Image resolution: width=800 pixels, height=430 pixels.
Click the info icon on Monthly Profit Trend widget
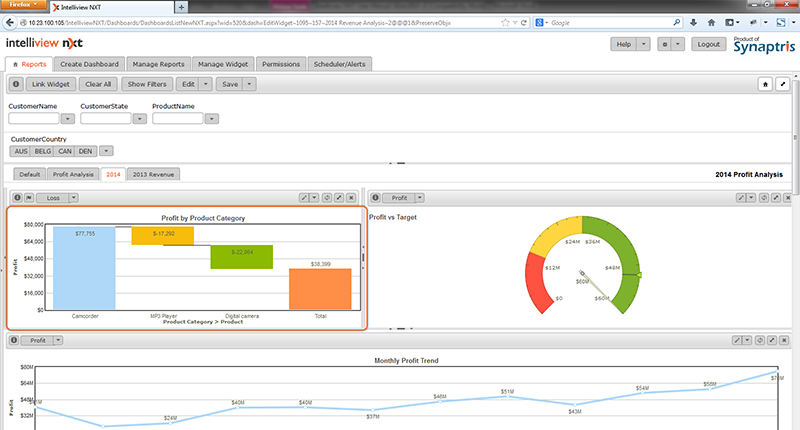click(x=14, y=341)
